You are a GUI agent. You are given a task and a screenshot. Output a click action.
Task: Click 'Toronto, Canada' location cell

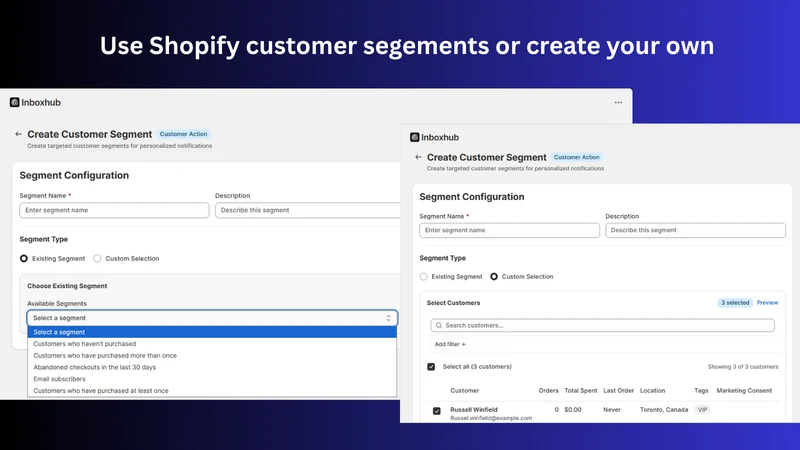click(x=664, y=410)
